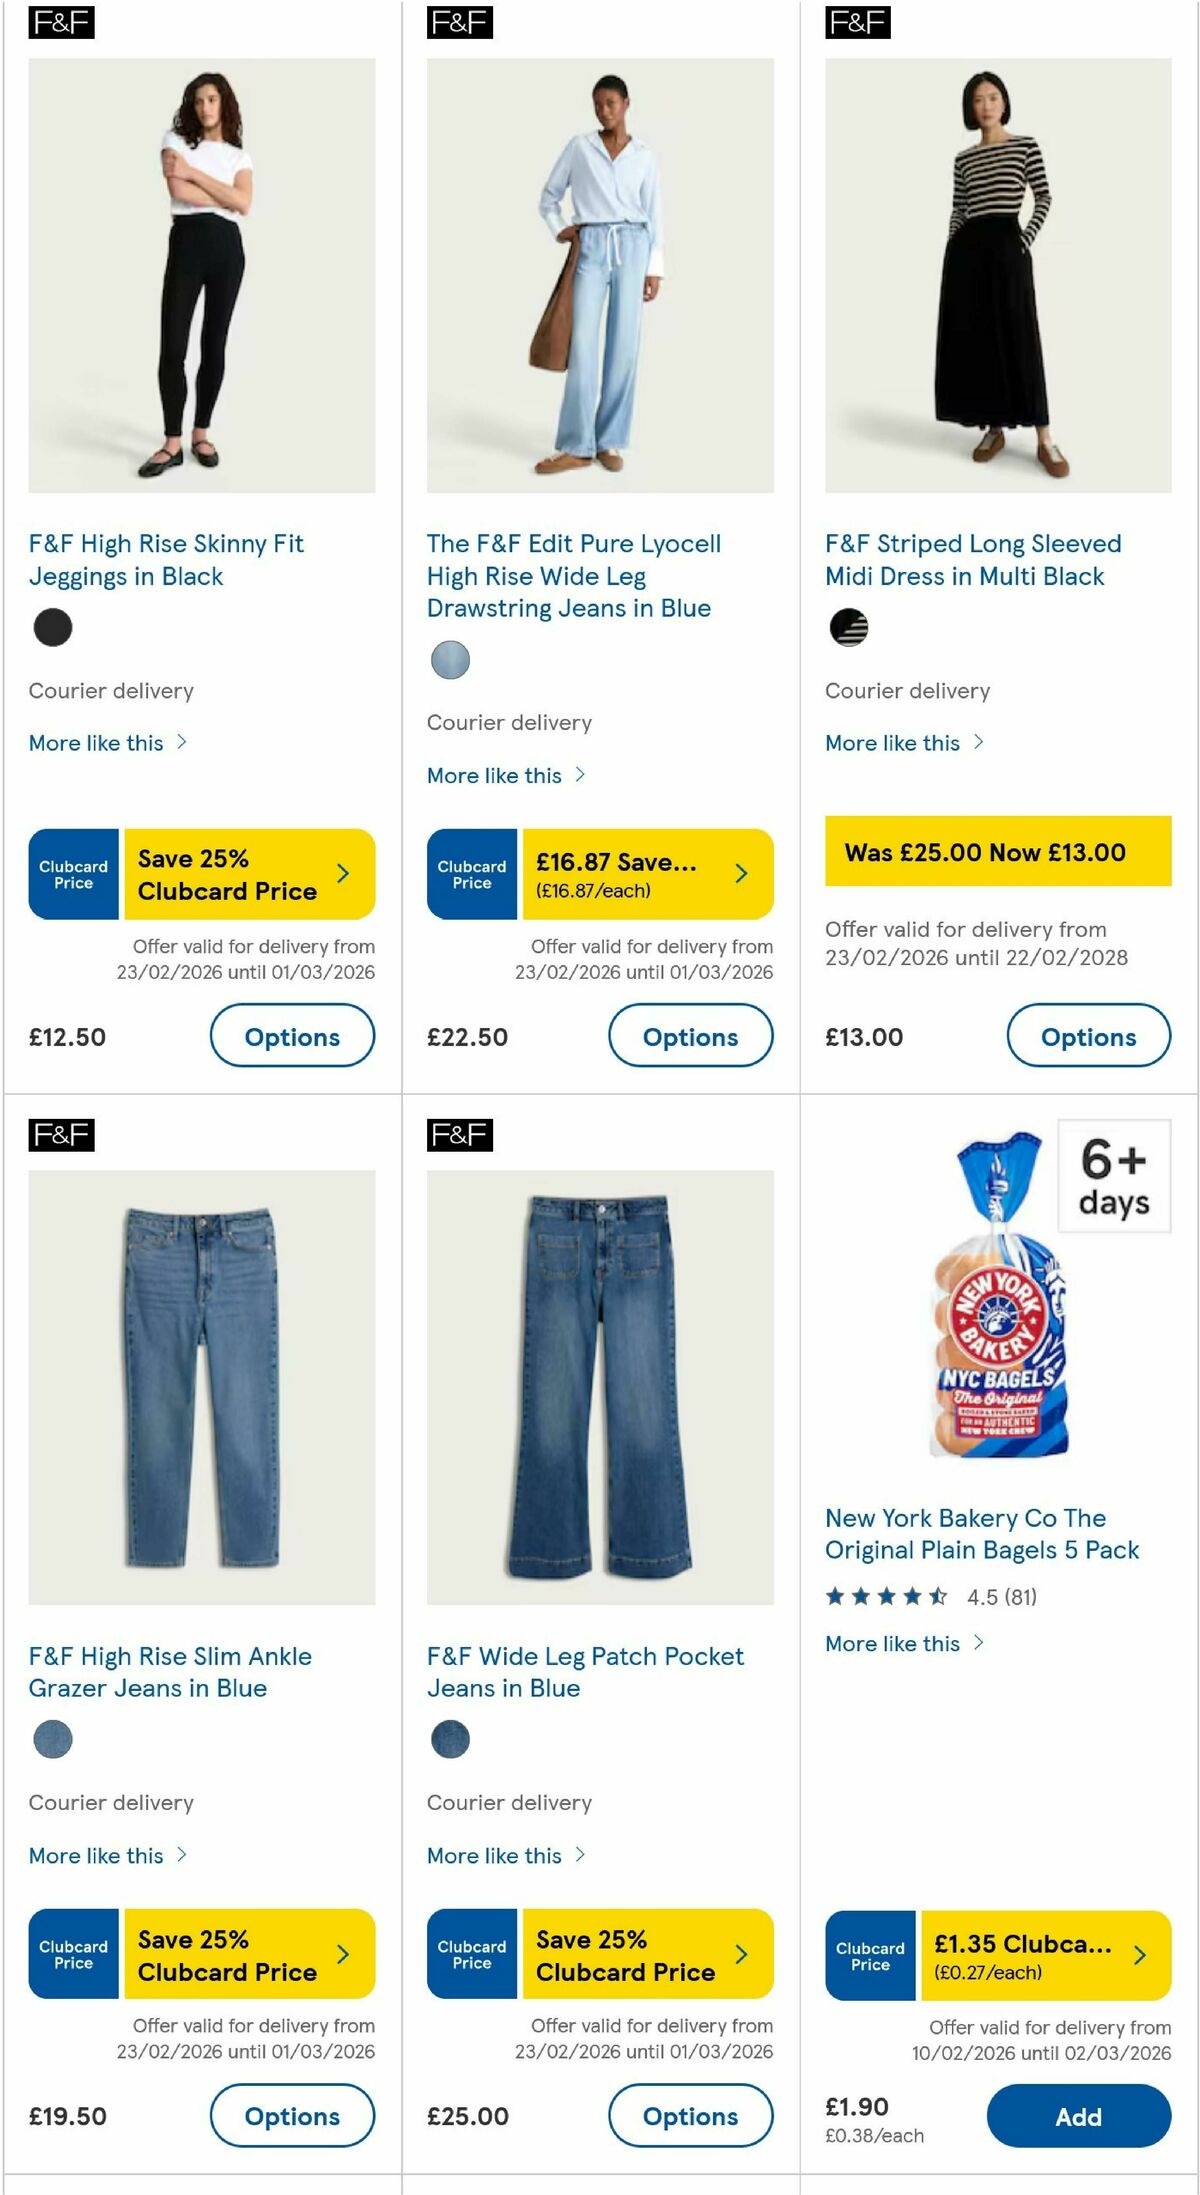
Task: Click the F&F logo above the striped dress
Action: click(x=856, y=21)
